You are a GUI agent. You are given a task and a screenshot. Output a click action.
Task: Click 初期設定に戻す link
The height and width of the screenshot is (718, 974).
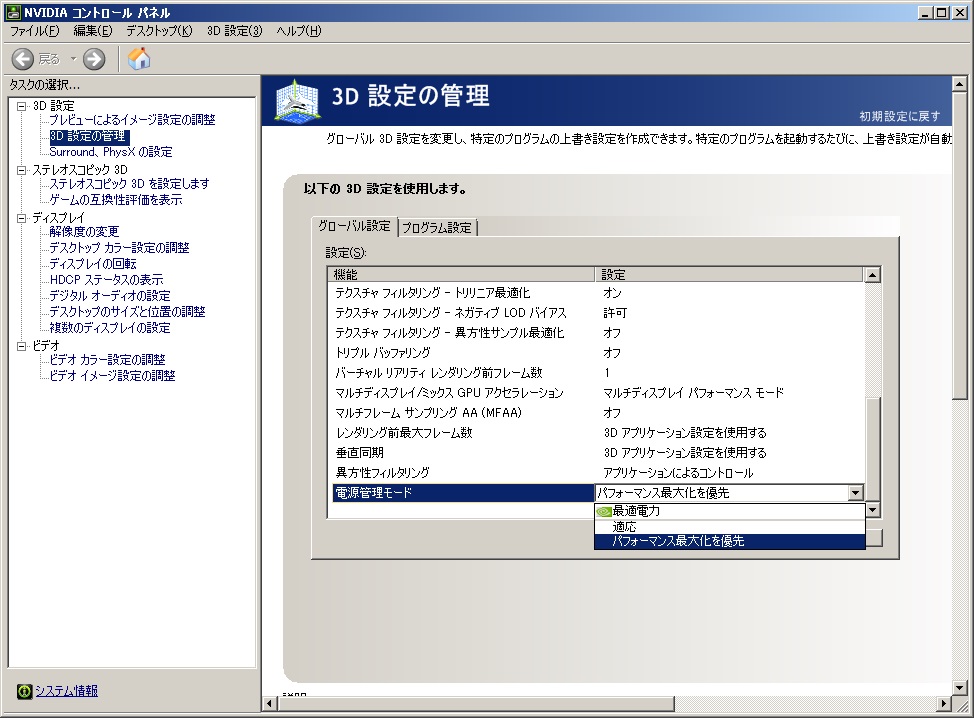click(899, 116)
